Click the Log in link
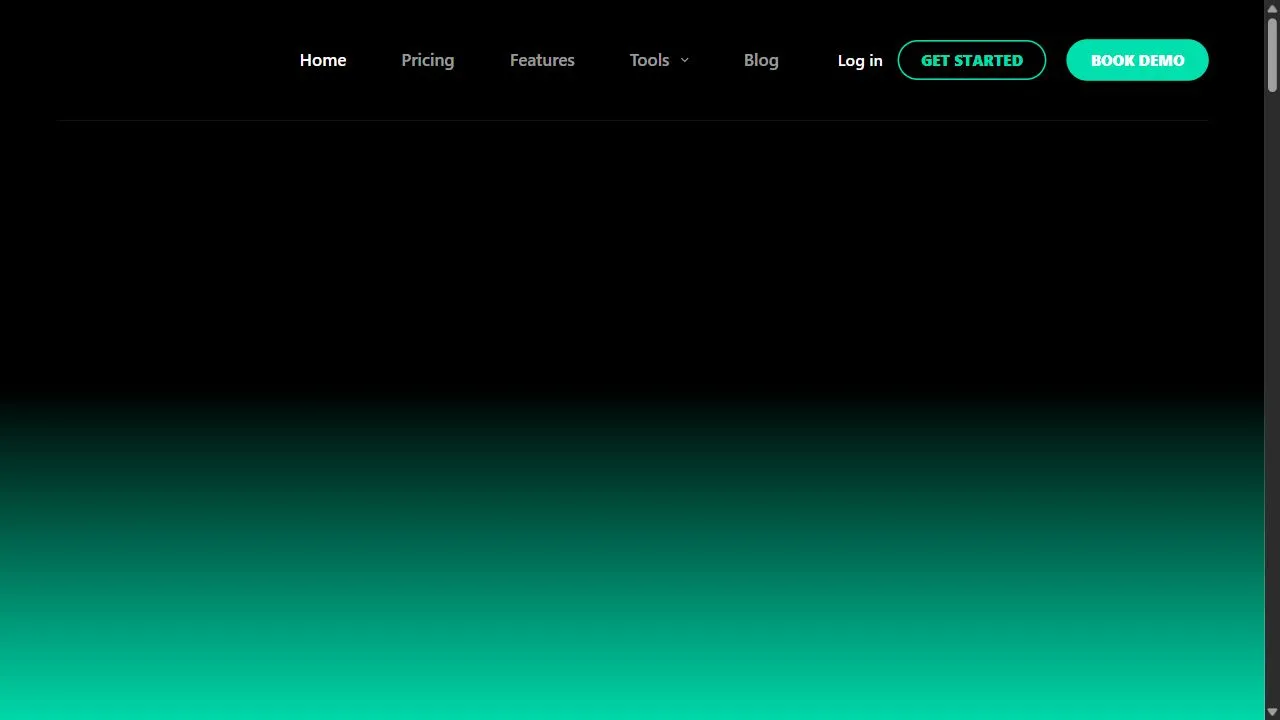The width and height of the screenshot is (1280, 720). click(x=860, y=60)
